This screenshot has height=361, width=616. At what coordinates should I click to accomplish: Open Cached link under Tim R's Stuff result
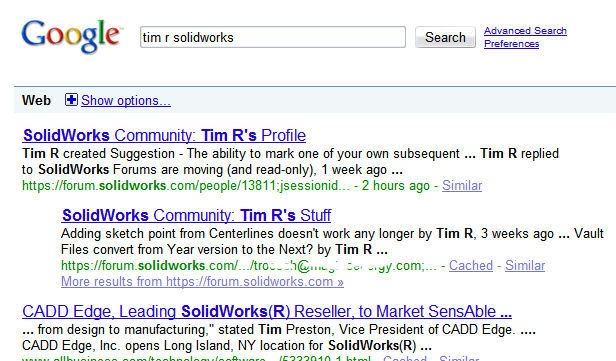[x=471, y=266]
